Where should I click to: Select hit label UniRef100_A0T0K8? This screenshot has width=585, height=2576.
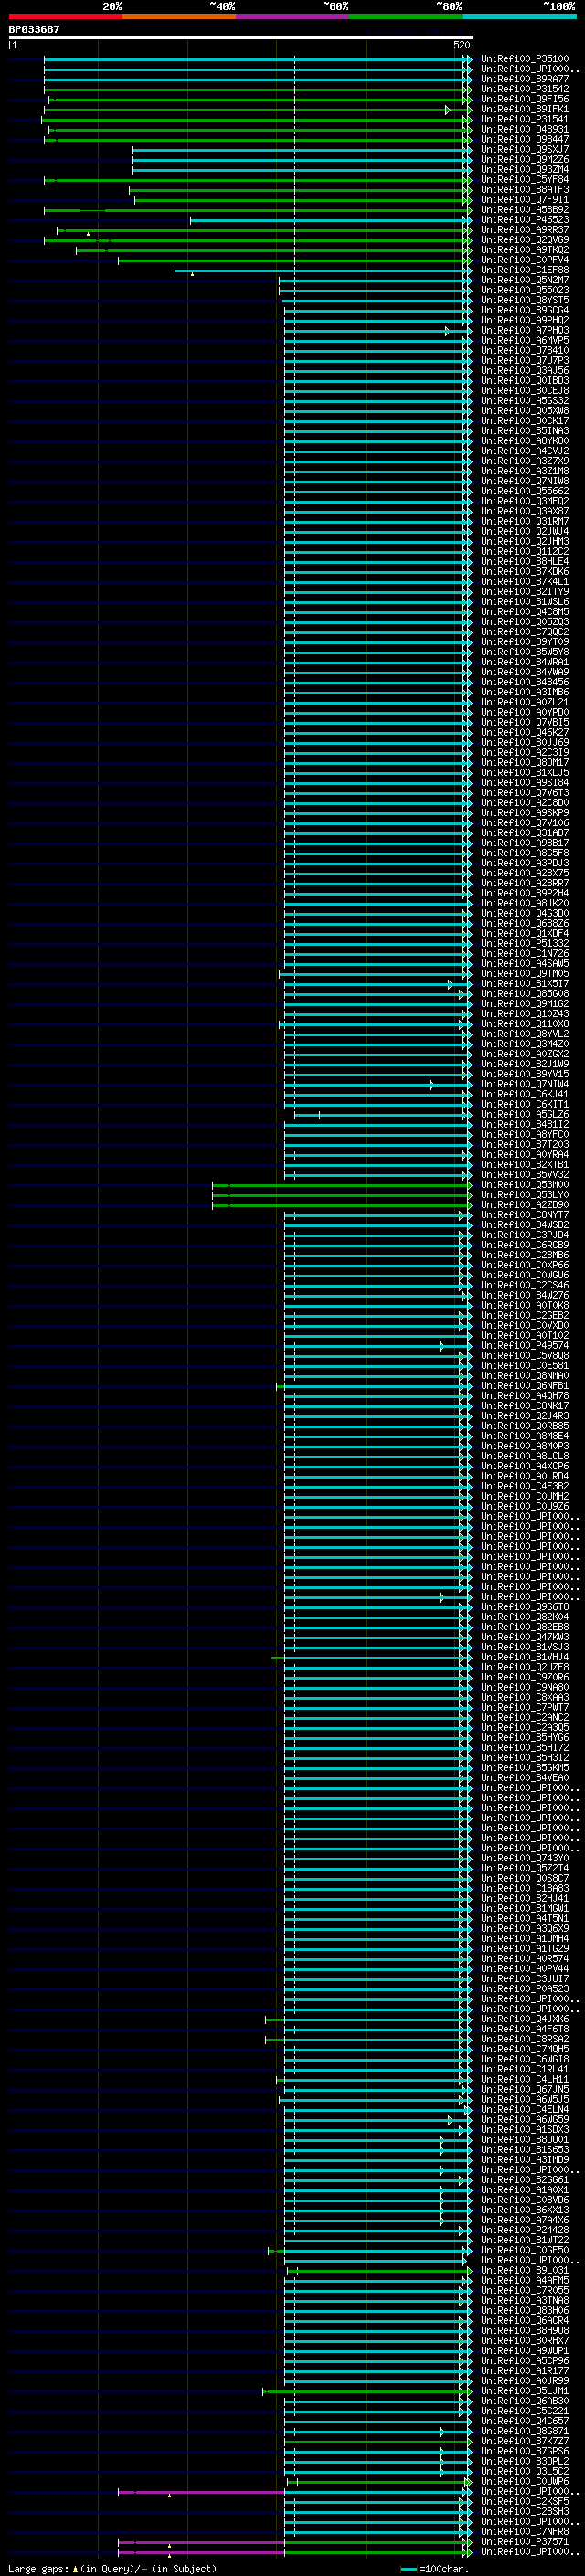pyautogui.click(x=525, y=1305)
